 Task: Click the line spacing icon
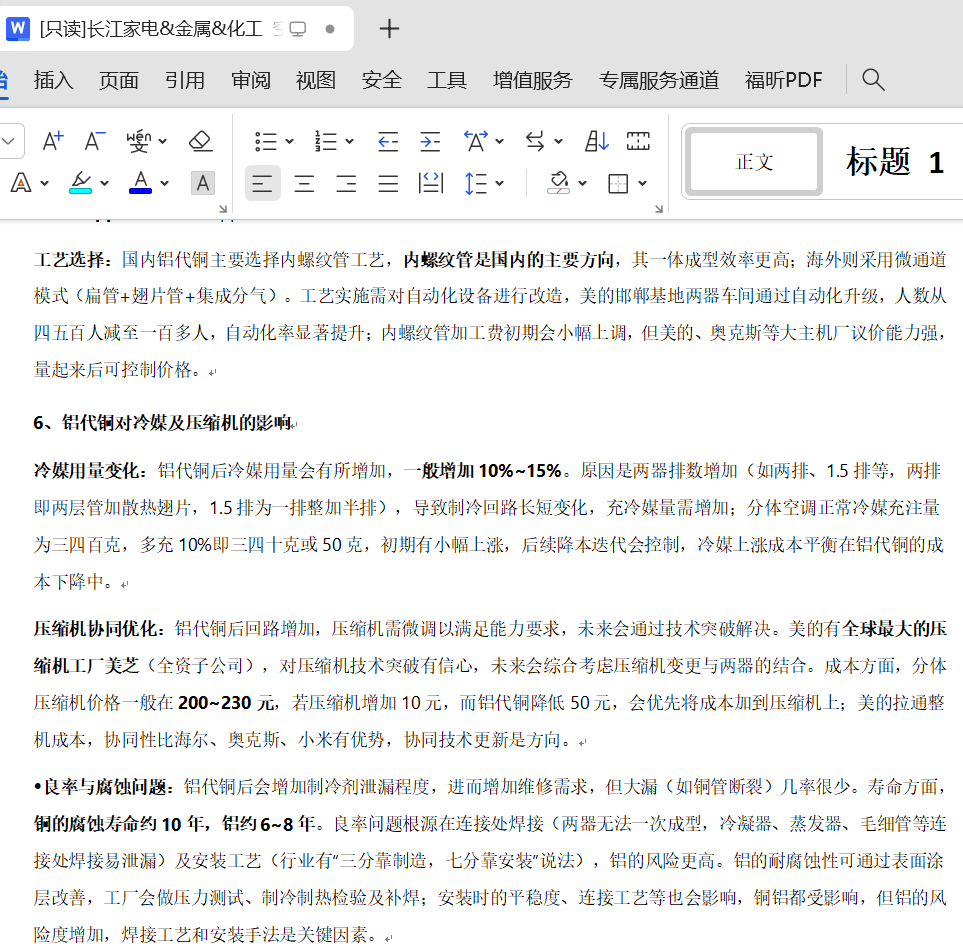tap(476, 183)
